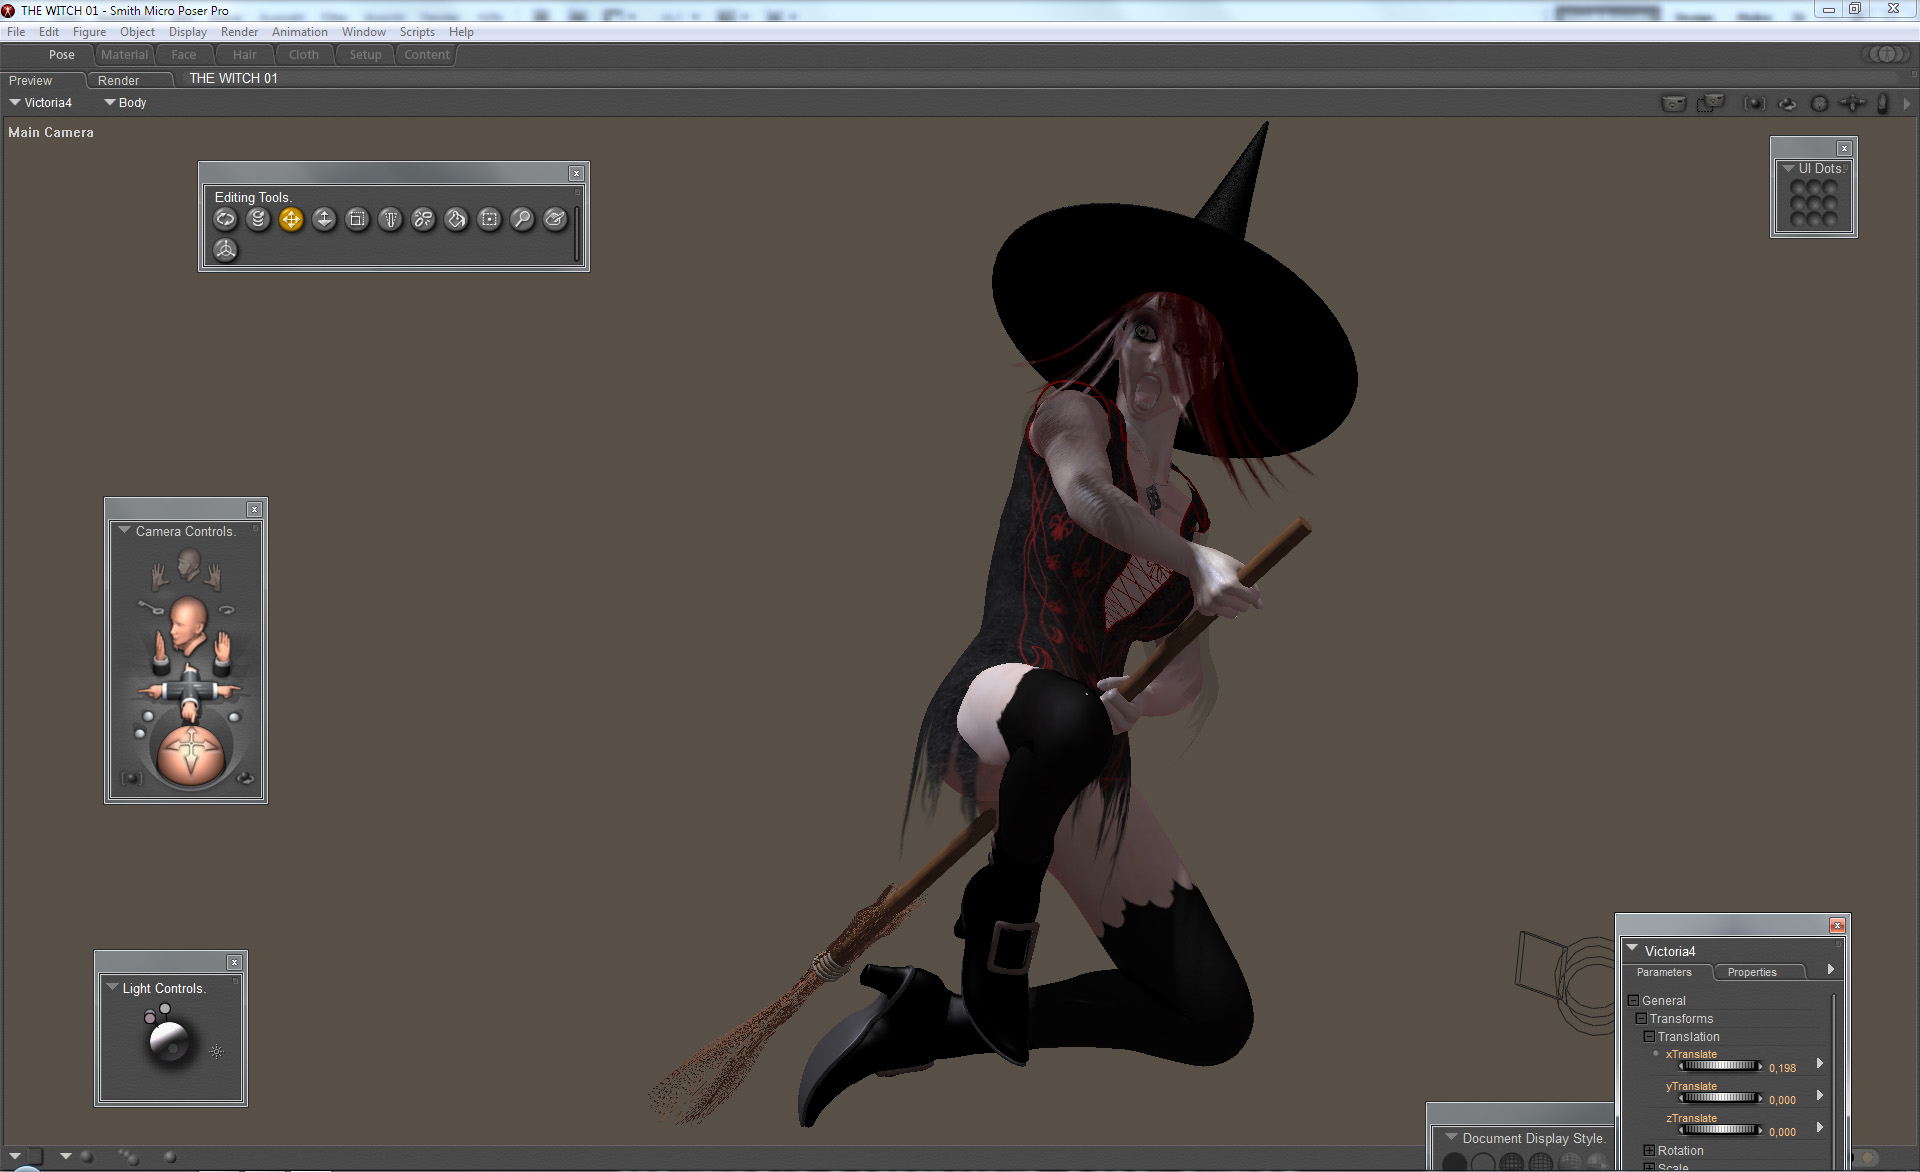Click the Render tab
Screen dimensions: 1920x1172
118,80
